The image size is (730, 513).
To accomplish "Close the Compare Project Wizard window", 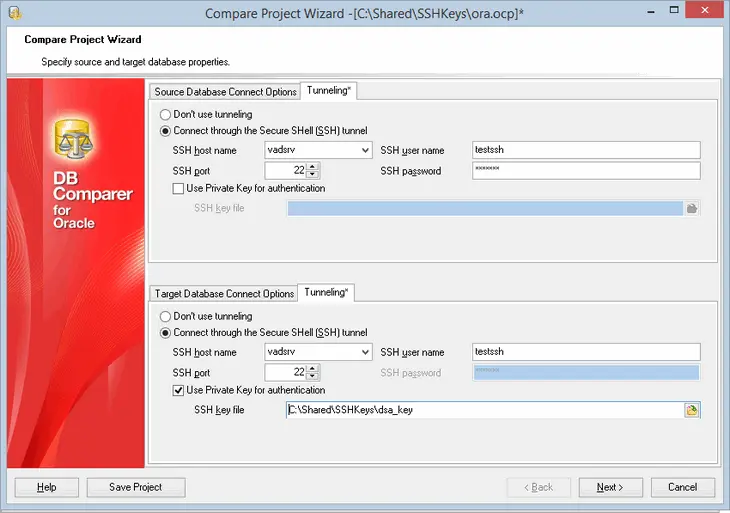I will pyautogui.click(x=705, y=10).
